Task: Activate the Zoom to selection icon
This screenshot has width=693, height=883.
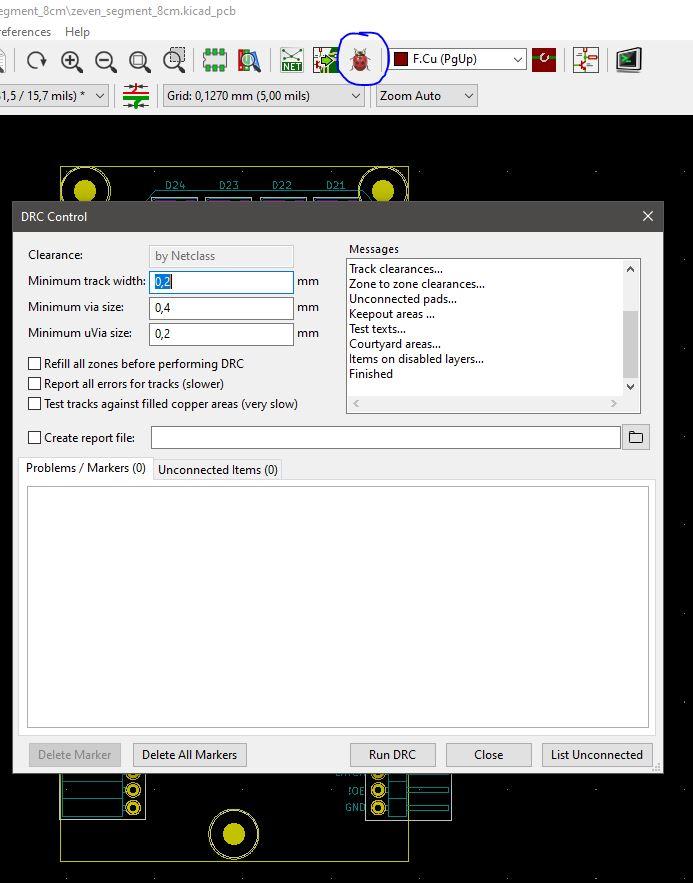Action: click(x=174, y=60)
